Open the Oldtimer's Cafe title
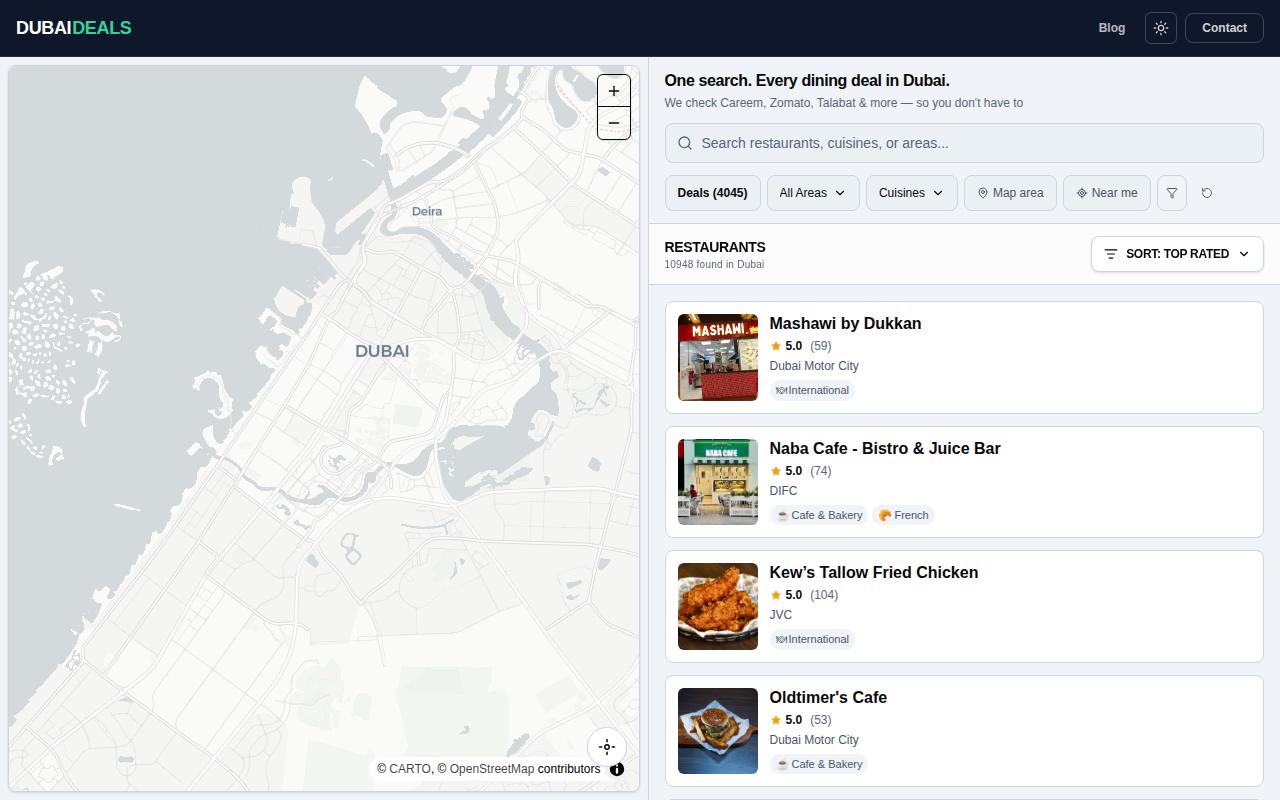Viewport: 1280px width, 800px height. tap(828, 698)
